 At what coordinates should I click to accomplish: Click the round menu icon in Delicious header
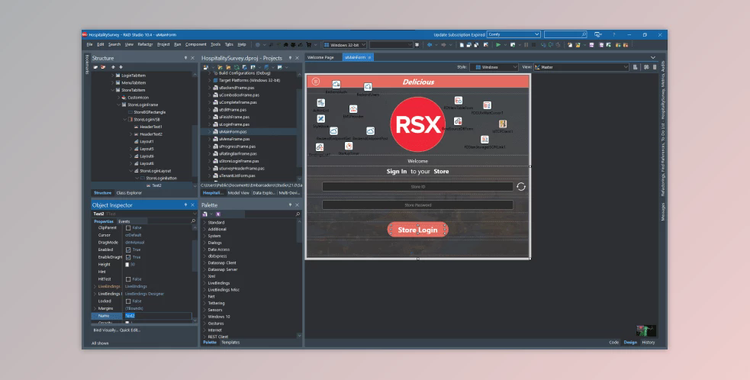(316, 81)
